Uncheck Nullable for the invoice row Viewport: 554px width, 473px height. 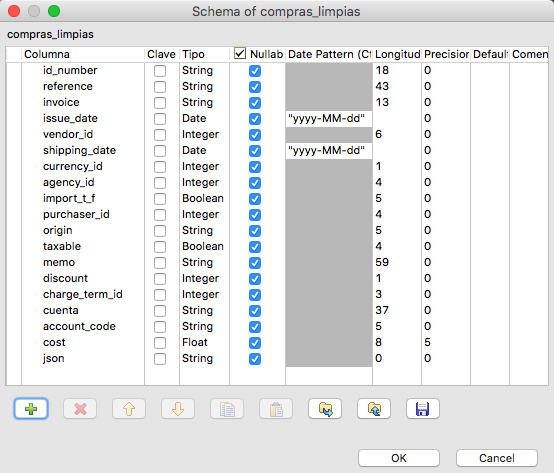pyautogui.click(x=255, y=103)
